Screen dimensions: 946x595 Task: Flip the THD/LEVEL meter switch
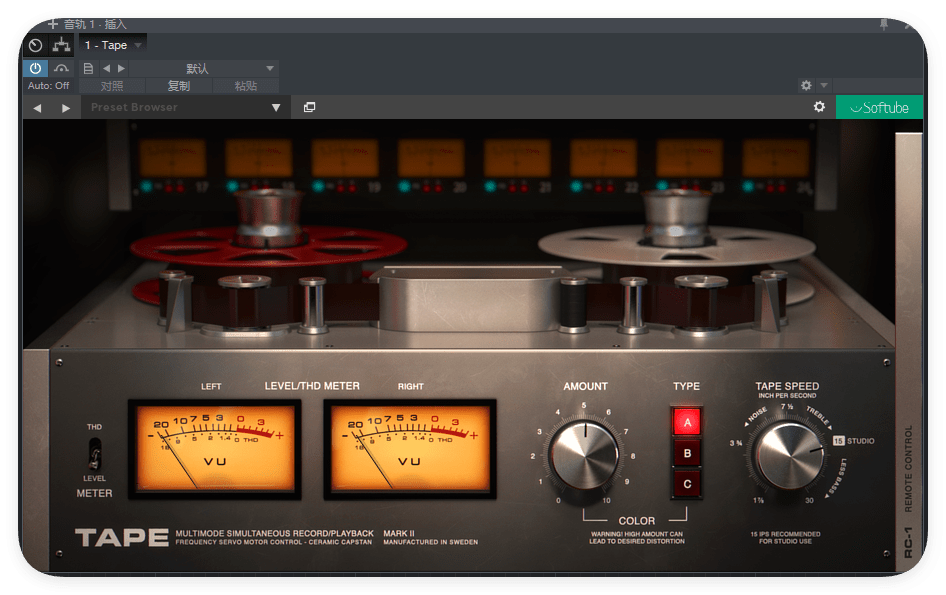(x=95, y=454)
